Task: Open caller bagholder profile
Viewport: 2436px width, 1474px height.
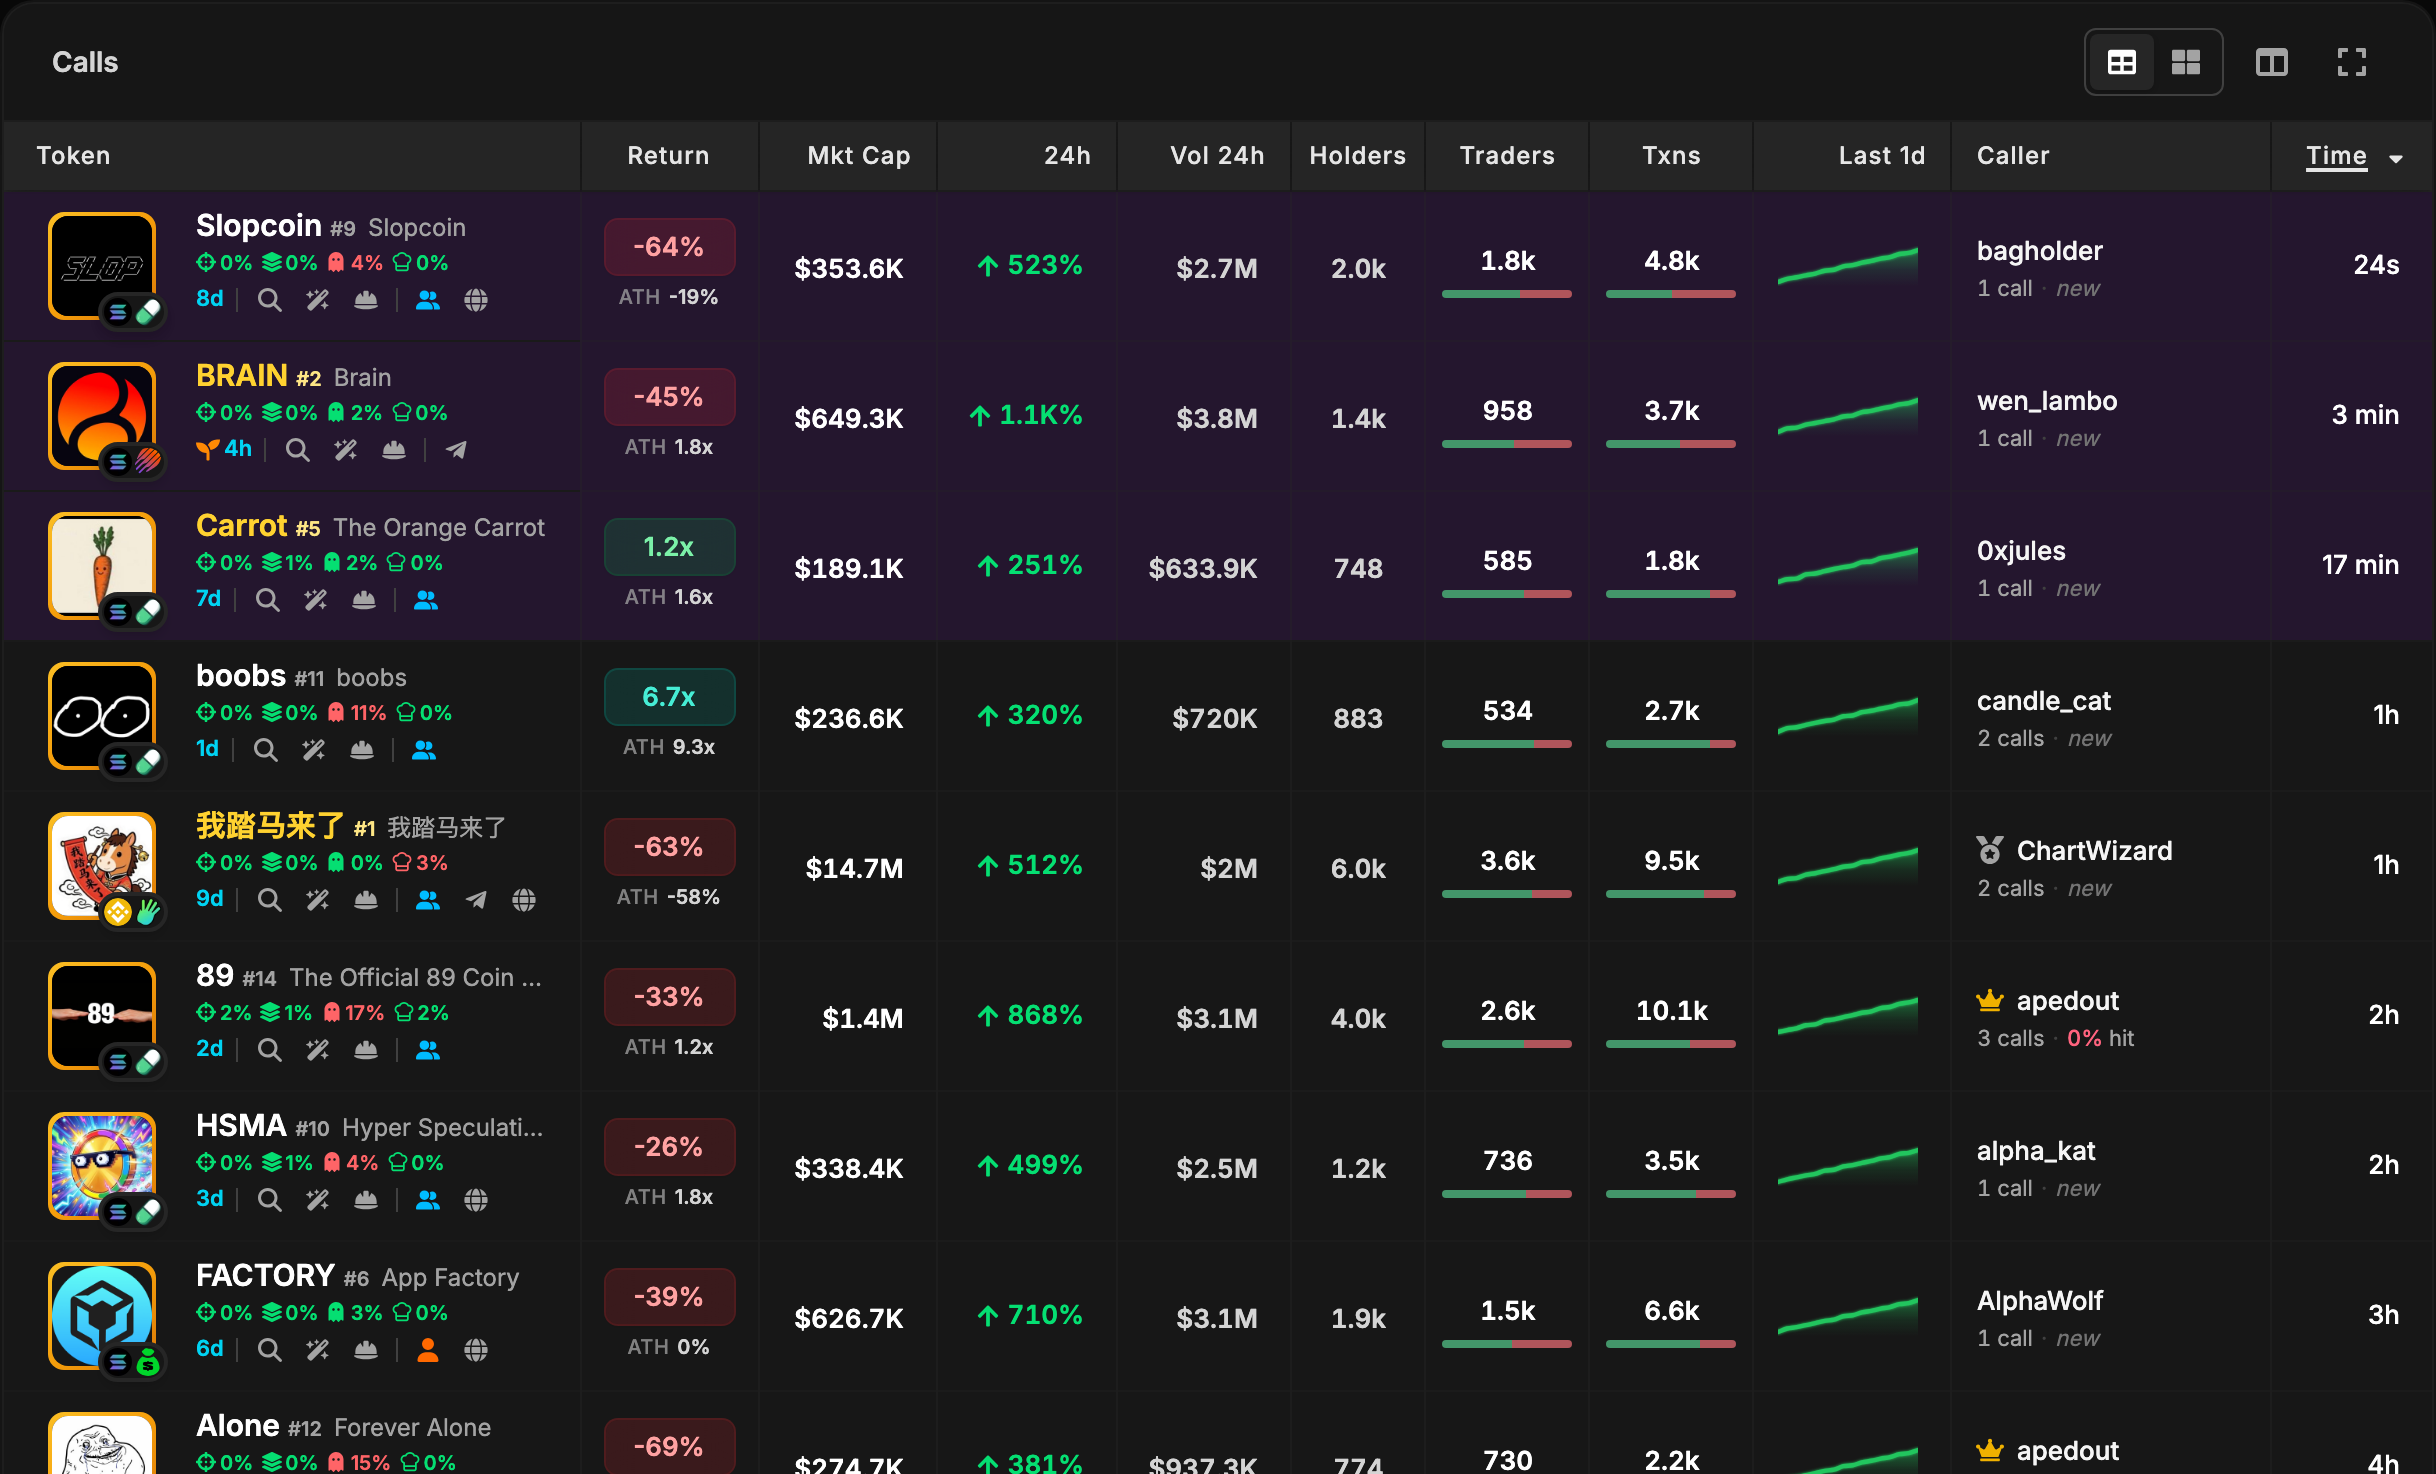Action: pyautogui.click(x=2039, y=251)
